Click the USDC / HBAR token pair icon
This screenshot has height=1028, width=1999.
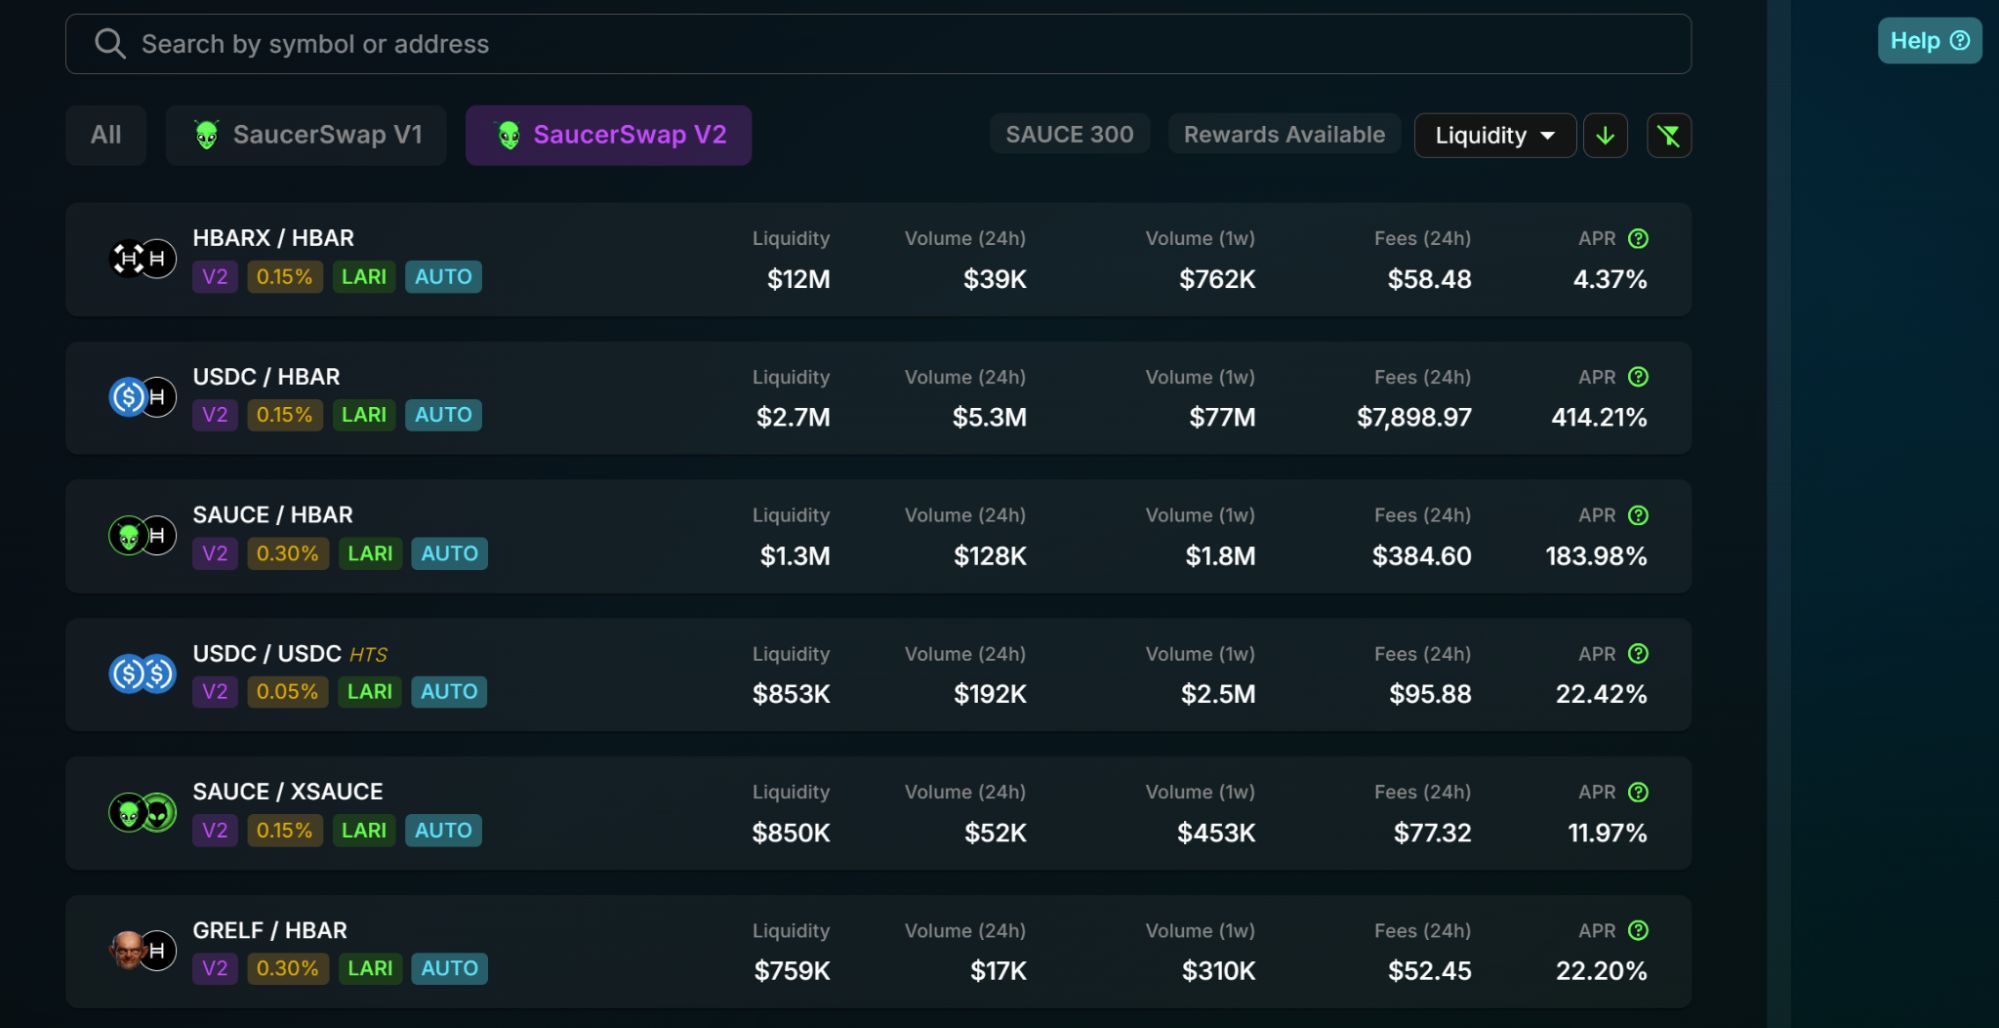pyautogui.click(x=142, y=397)
